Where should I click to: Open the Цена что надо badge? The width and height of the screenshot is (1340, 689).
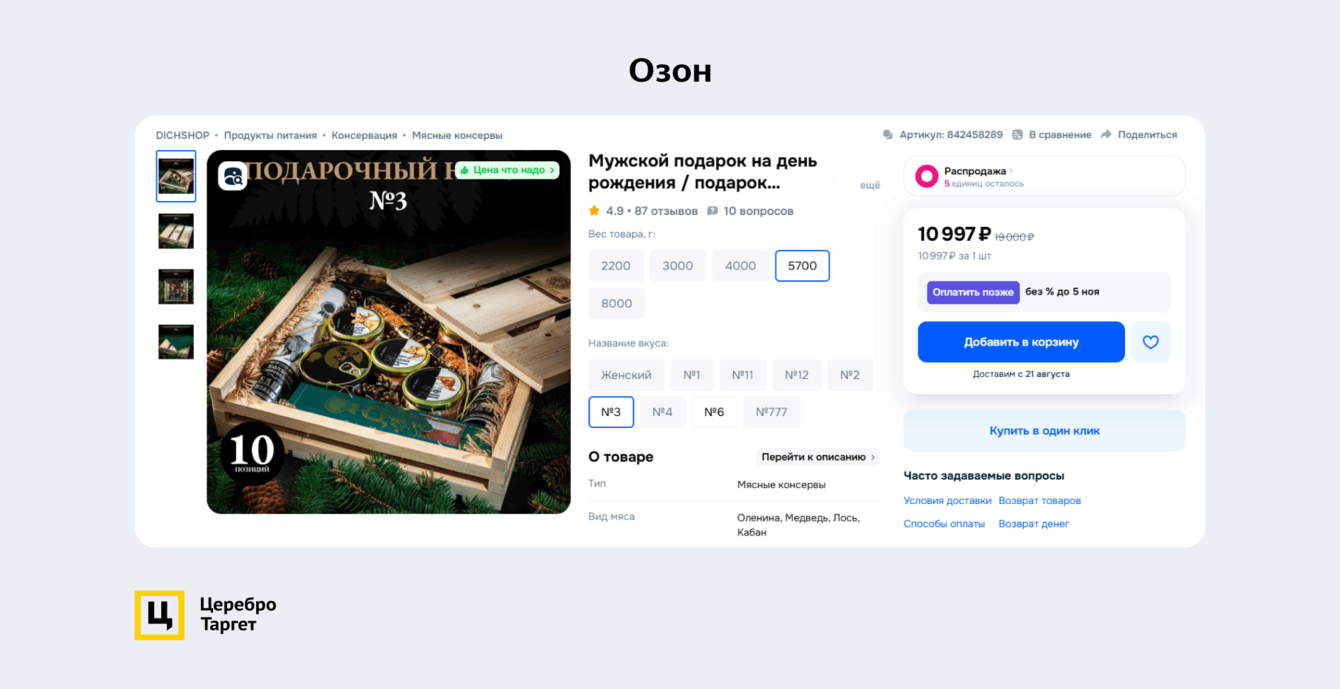pyautogui.click(x=507, y=170)
